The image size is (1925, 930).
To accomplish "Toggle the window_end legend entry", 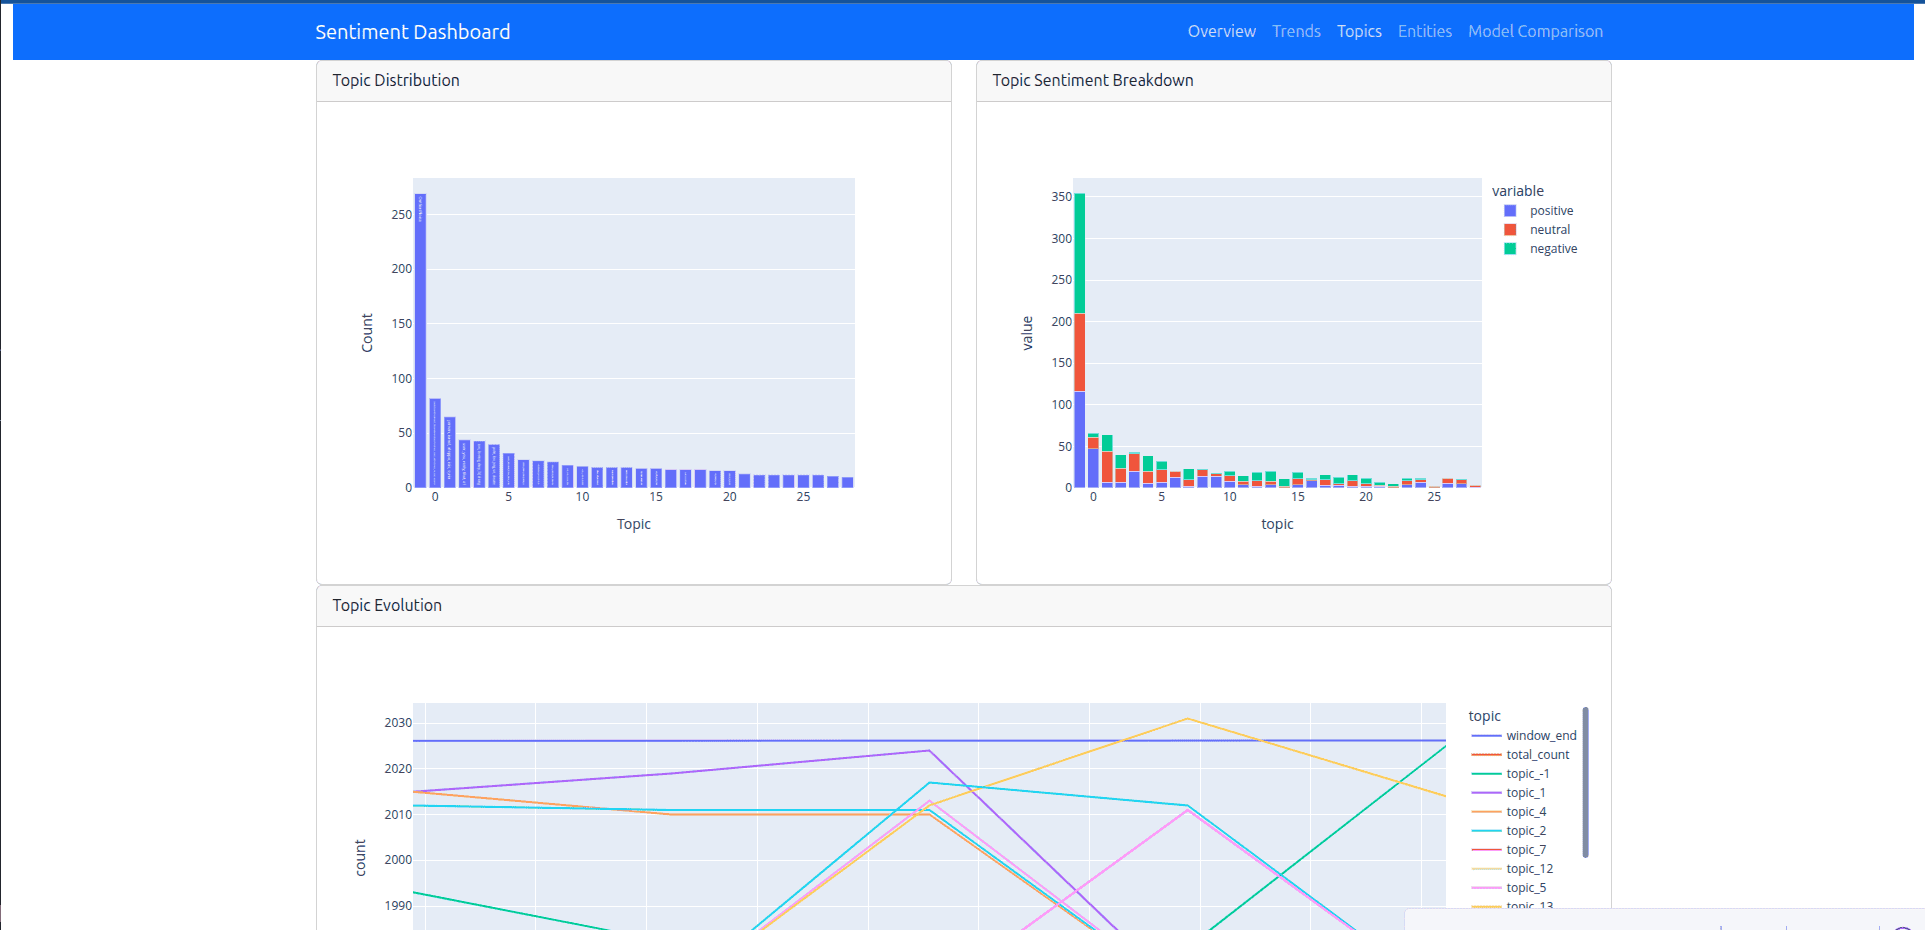I will point(1540,735).
